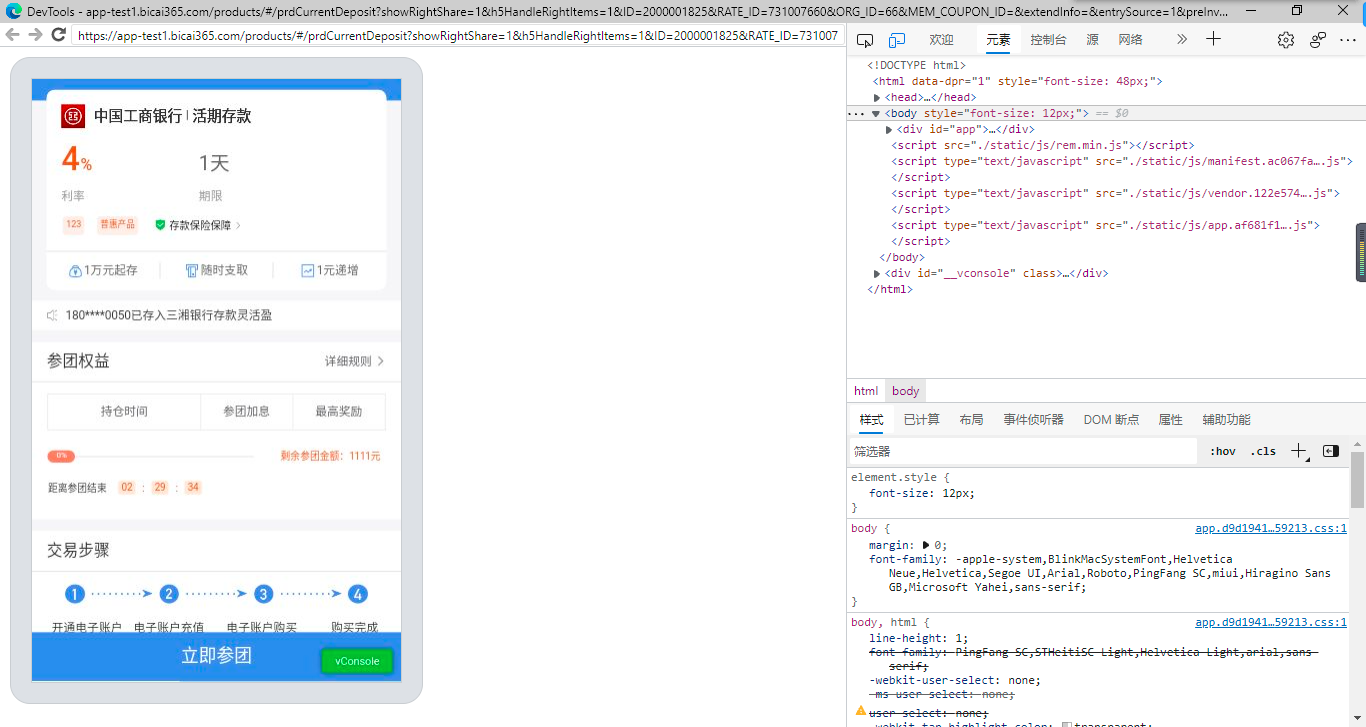Toggle computed styles sidebar icon
The height and width of the screenshot is (727, 1366).
[x=1330, y=451]
